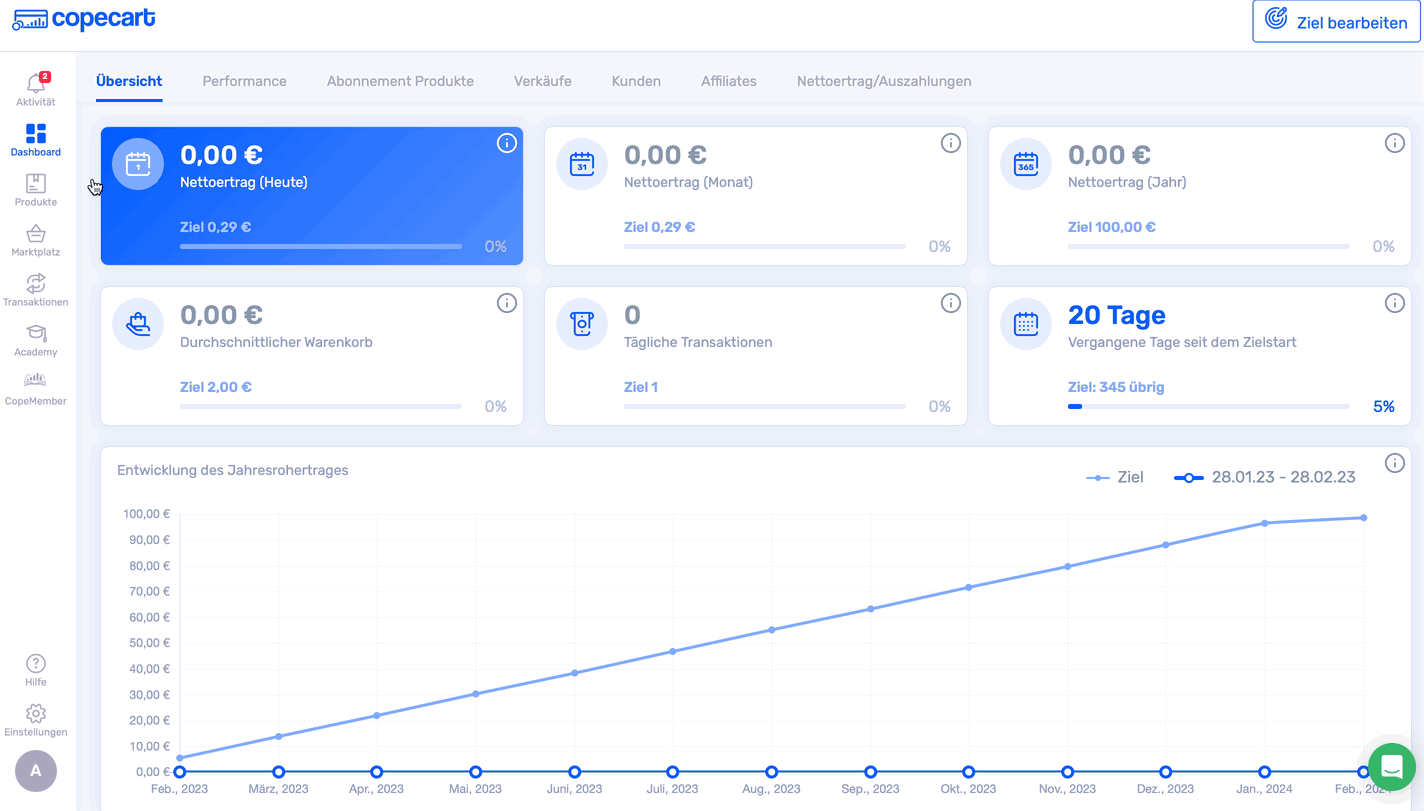Show info for Vergangene Tage card
This screenshot has height=811, width=1424.
1394,303
